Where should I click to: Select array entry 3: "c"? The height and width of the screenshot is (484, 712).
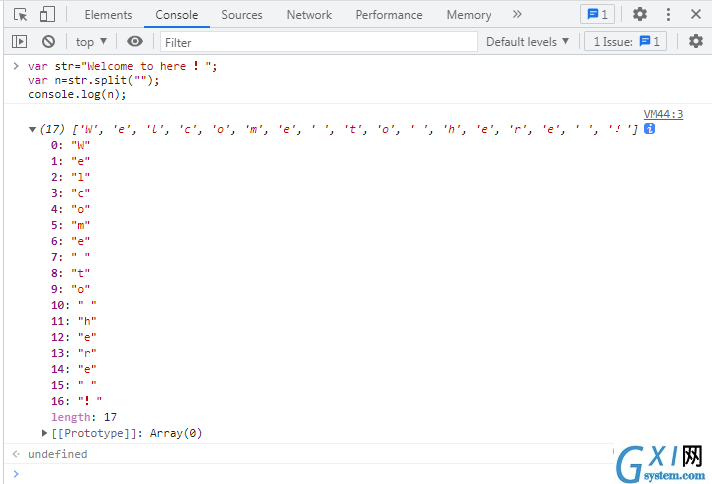pyautogui.click(x=70, y=193)
